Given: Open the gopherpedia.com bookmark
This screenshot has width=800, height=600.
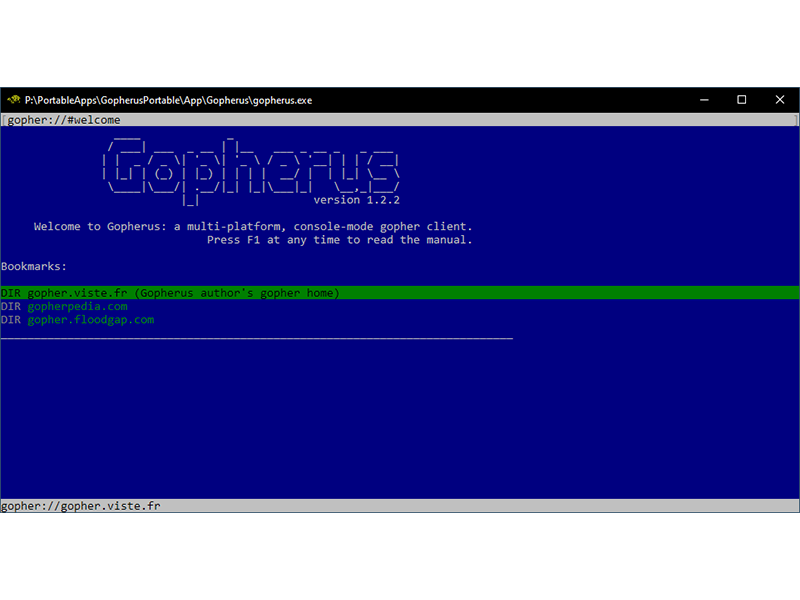Looking at the screenshot, I should [x=77, y=306].
